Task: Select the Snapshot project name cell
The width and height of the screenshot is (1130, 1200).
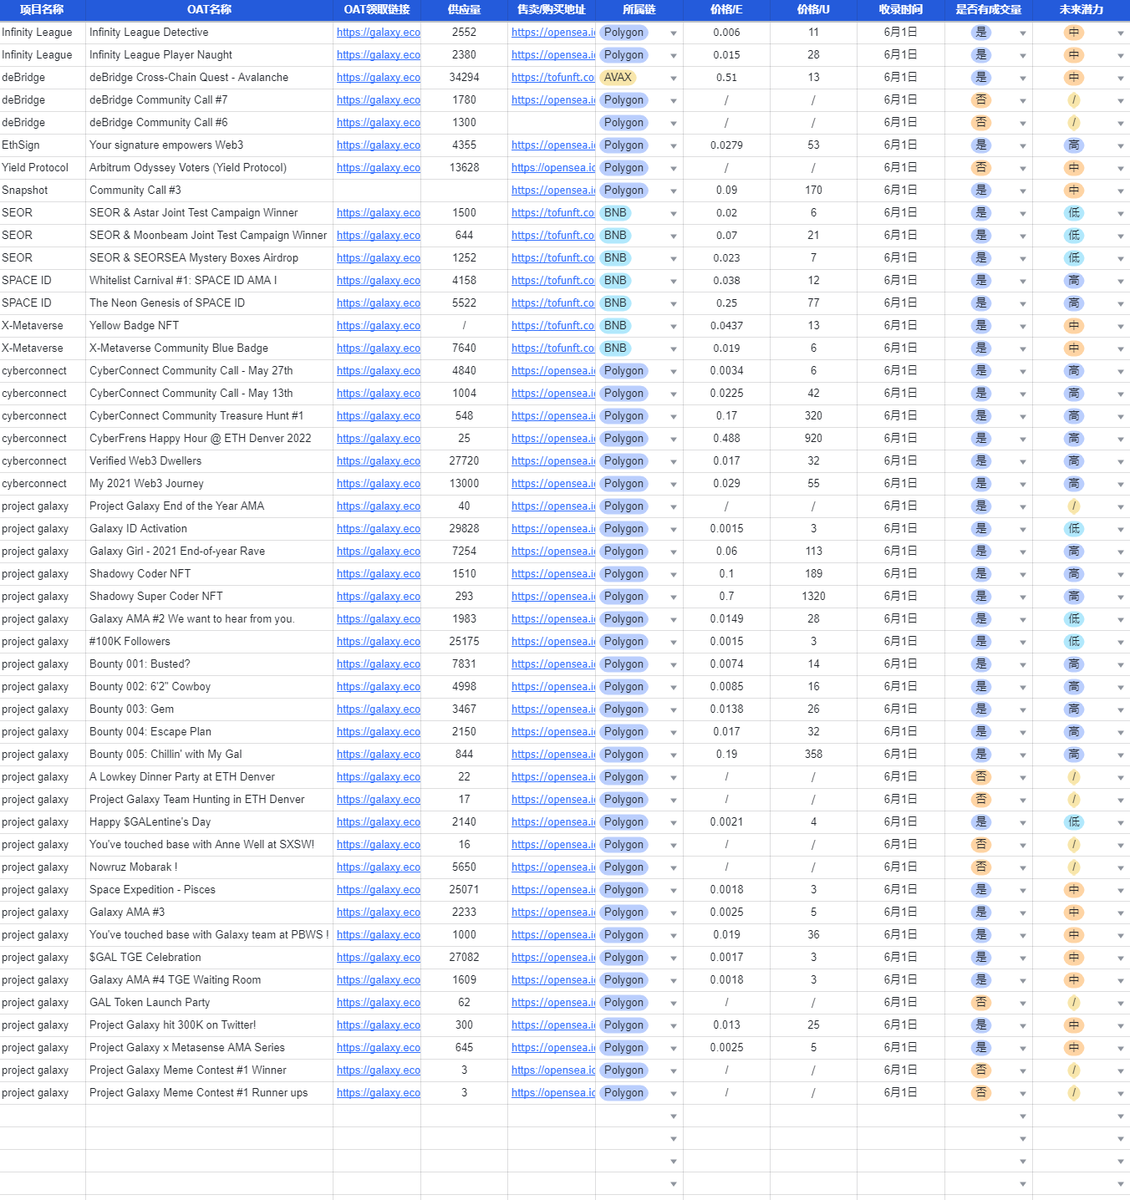Action: pyautogui.click(x=42, y=190)
